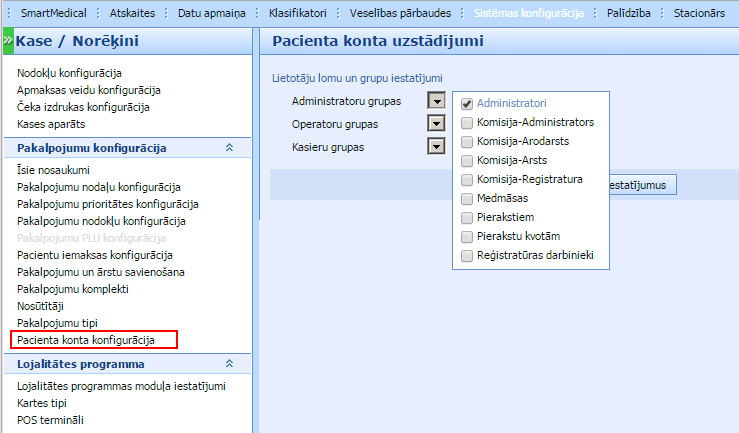739x433 pixels.
Task: Open the Sistēmas konfigurācija menu
Action: [526, 13]
